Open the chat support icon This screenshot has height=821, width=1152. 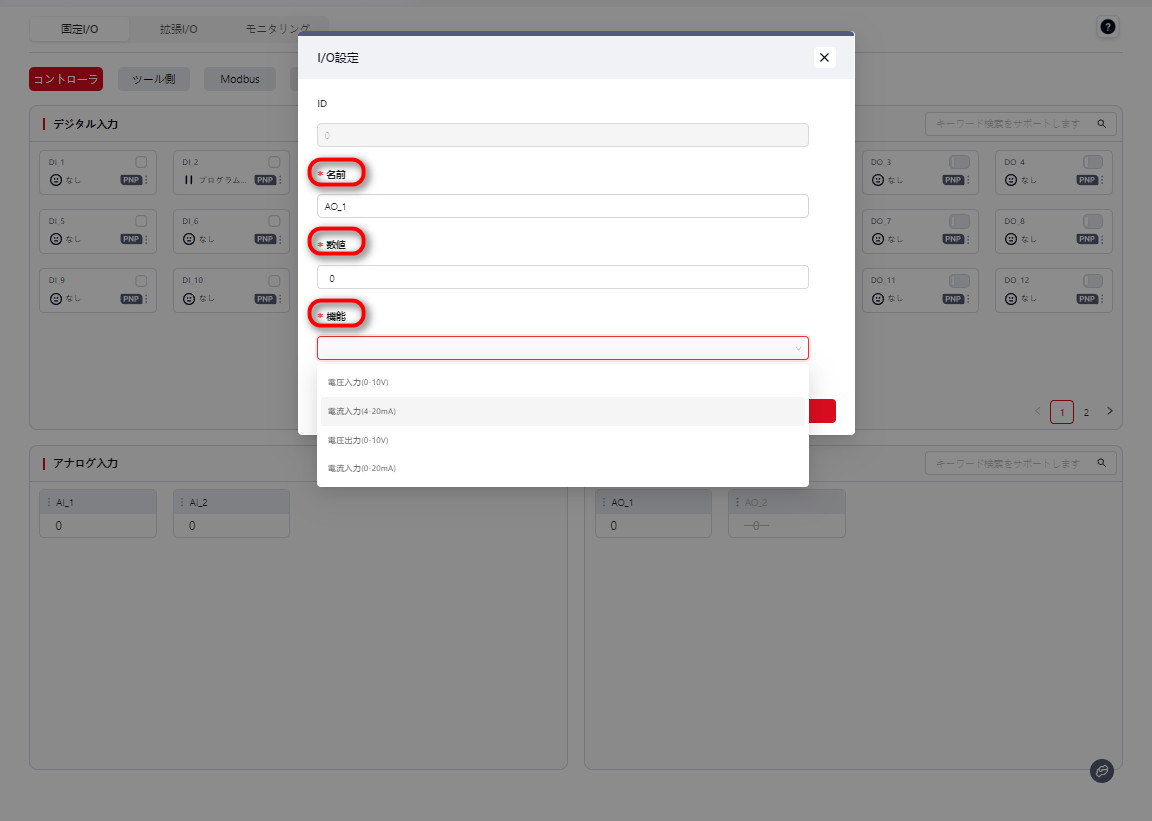point(1101,771)
